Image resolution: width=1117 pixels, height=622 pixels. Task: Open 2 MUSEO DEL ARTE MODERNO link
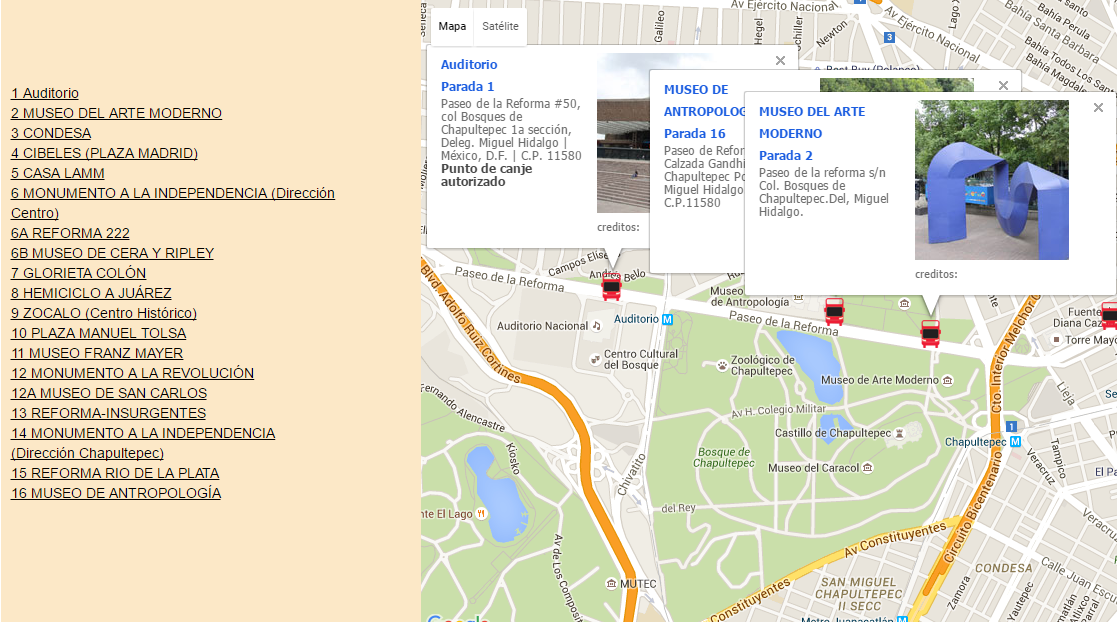point(116,113)
